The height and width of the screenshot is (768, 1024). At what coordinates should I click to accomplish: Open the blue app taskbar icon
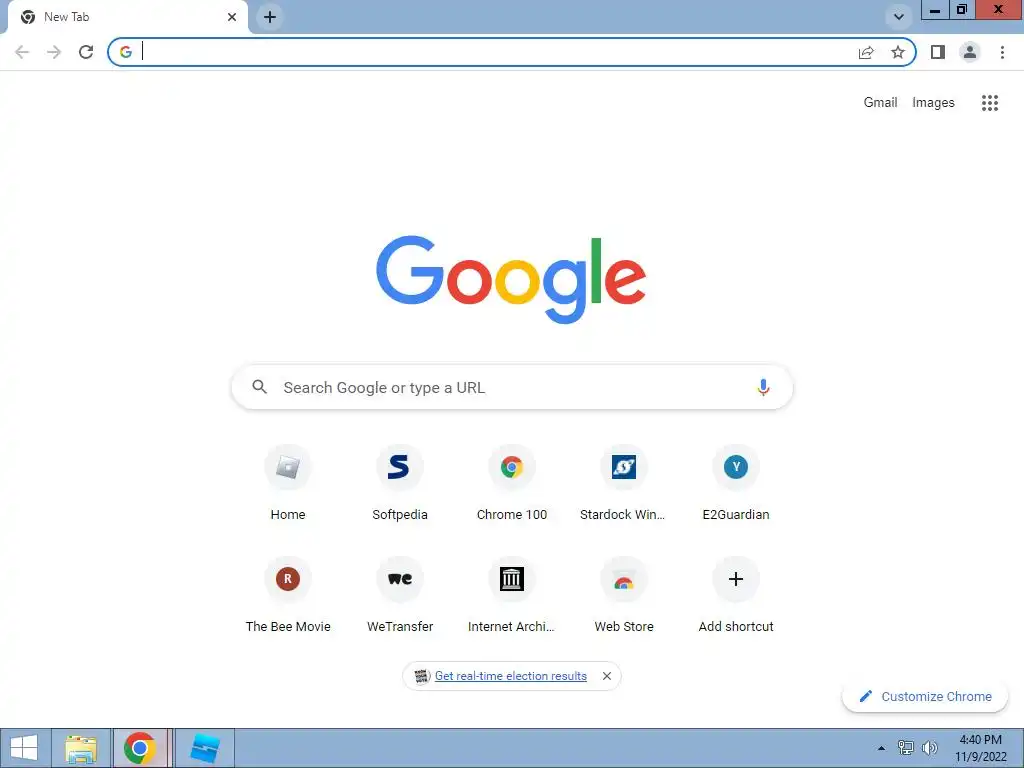pos(204,748)
